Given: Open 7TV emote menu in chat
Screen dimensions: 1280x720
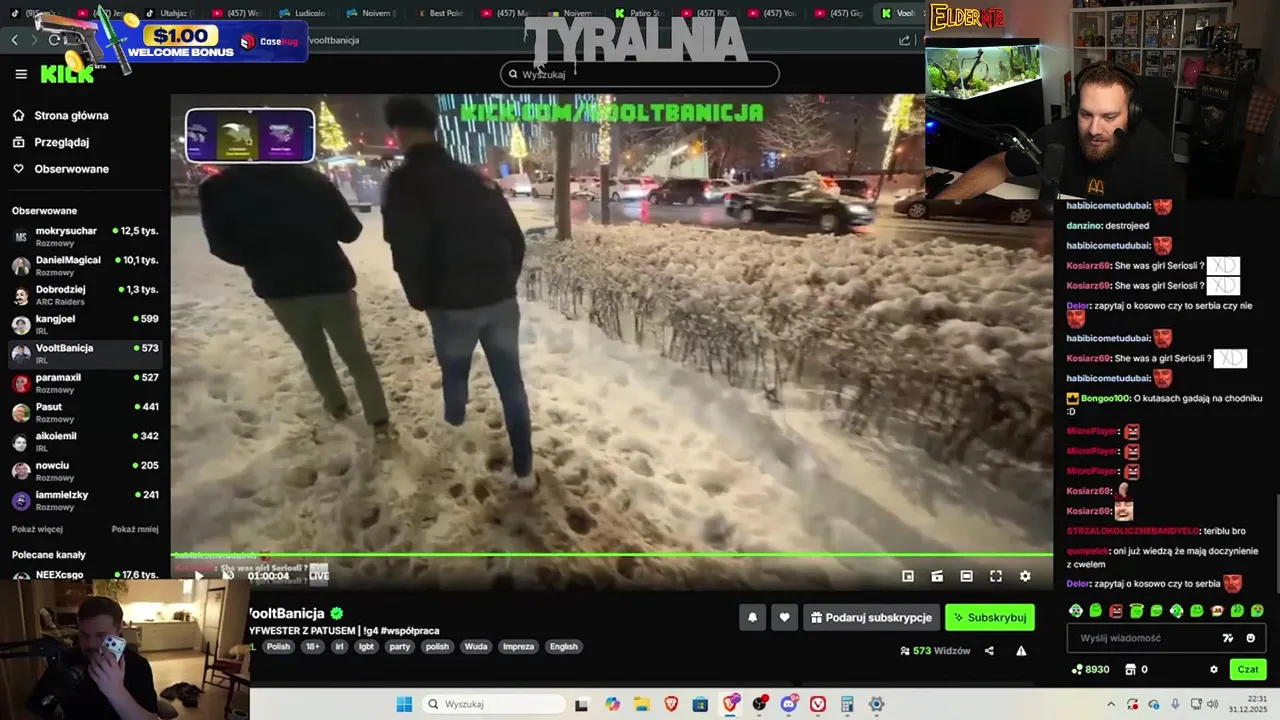Looking at the screenshot, I should click(x=1228, y=638).
